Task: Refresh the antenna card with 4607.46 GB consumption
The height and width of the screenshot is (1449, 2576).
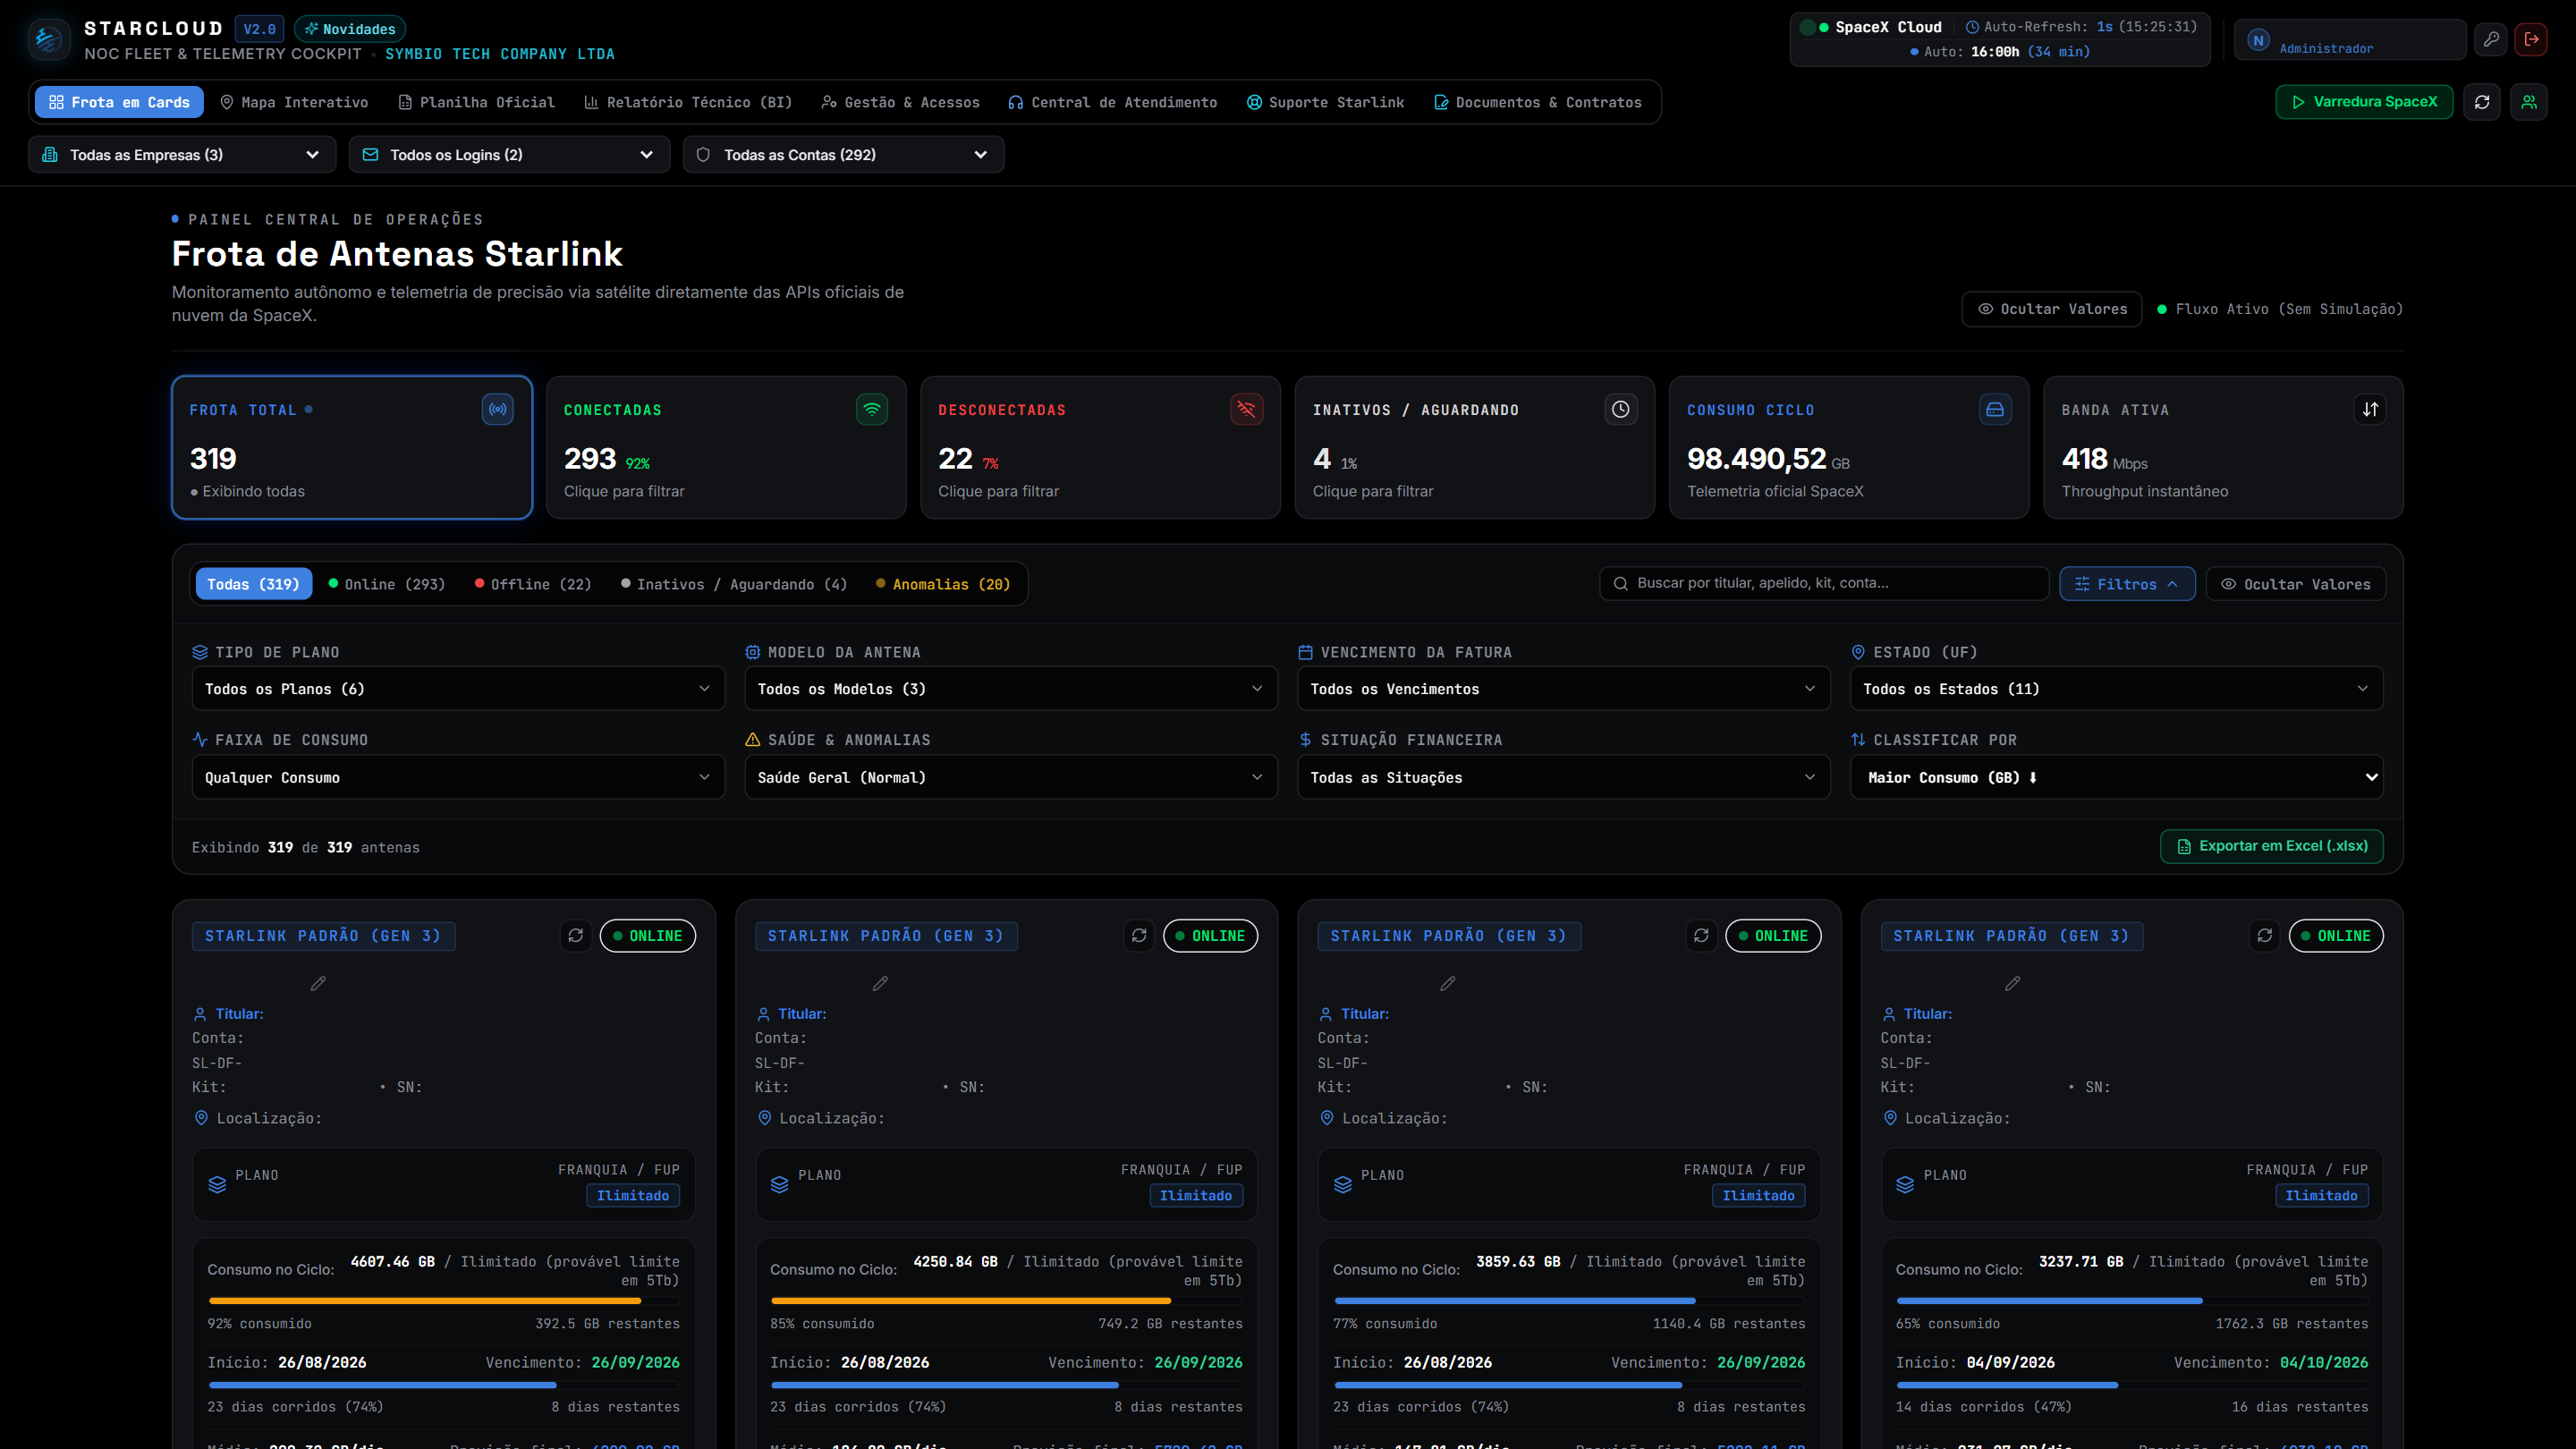Action: click(x=576, y=935)
